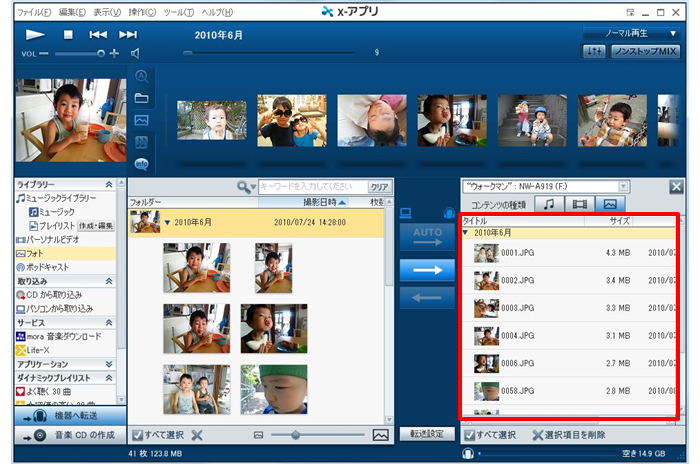Select the music content type icon
700x464 pixels.
click(548, 204)
